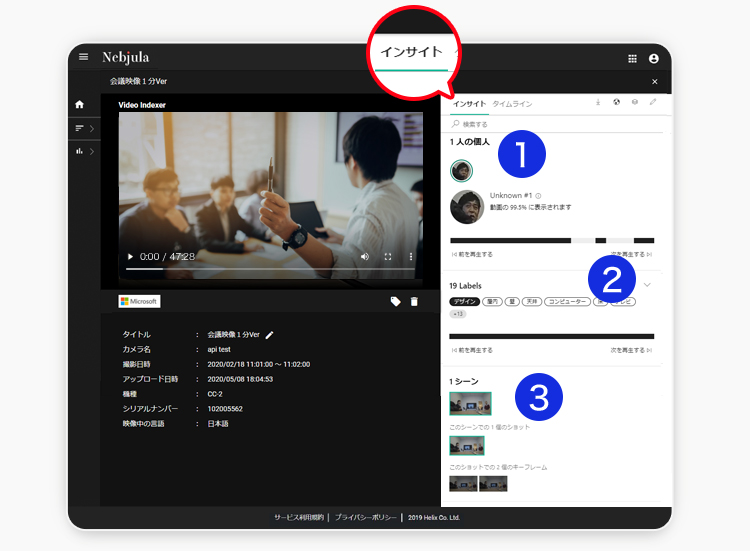
Task: Click the upload date 2020/05/08 18:04:53
Action: [x=240, y=379]
